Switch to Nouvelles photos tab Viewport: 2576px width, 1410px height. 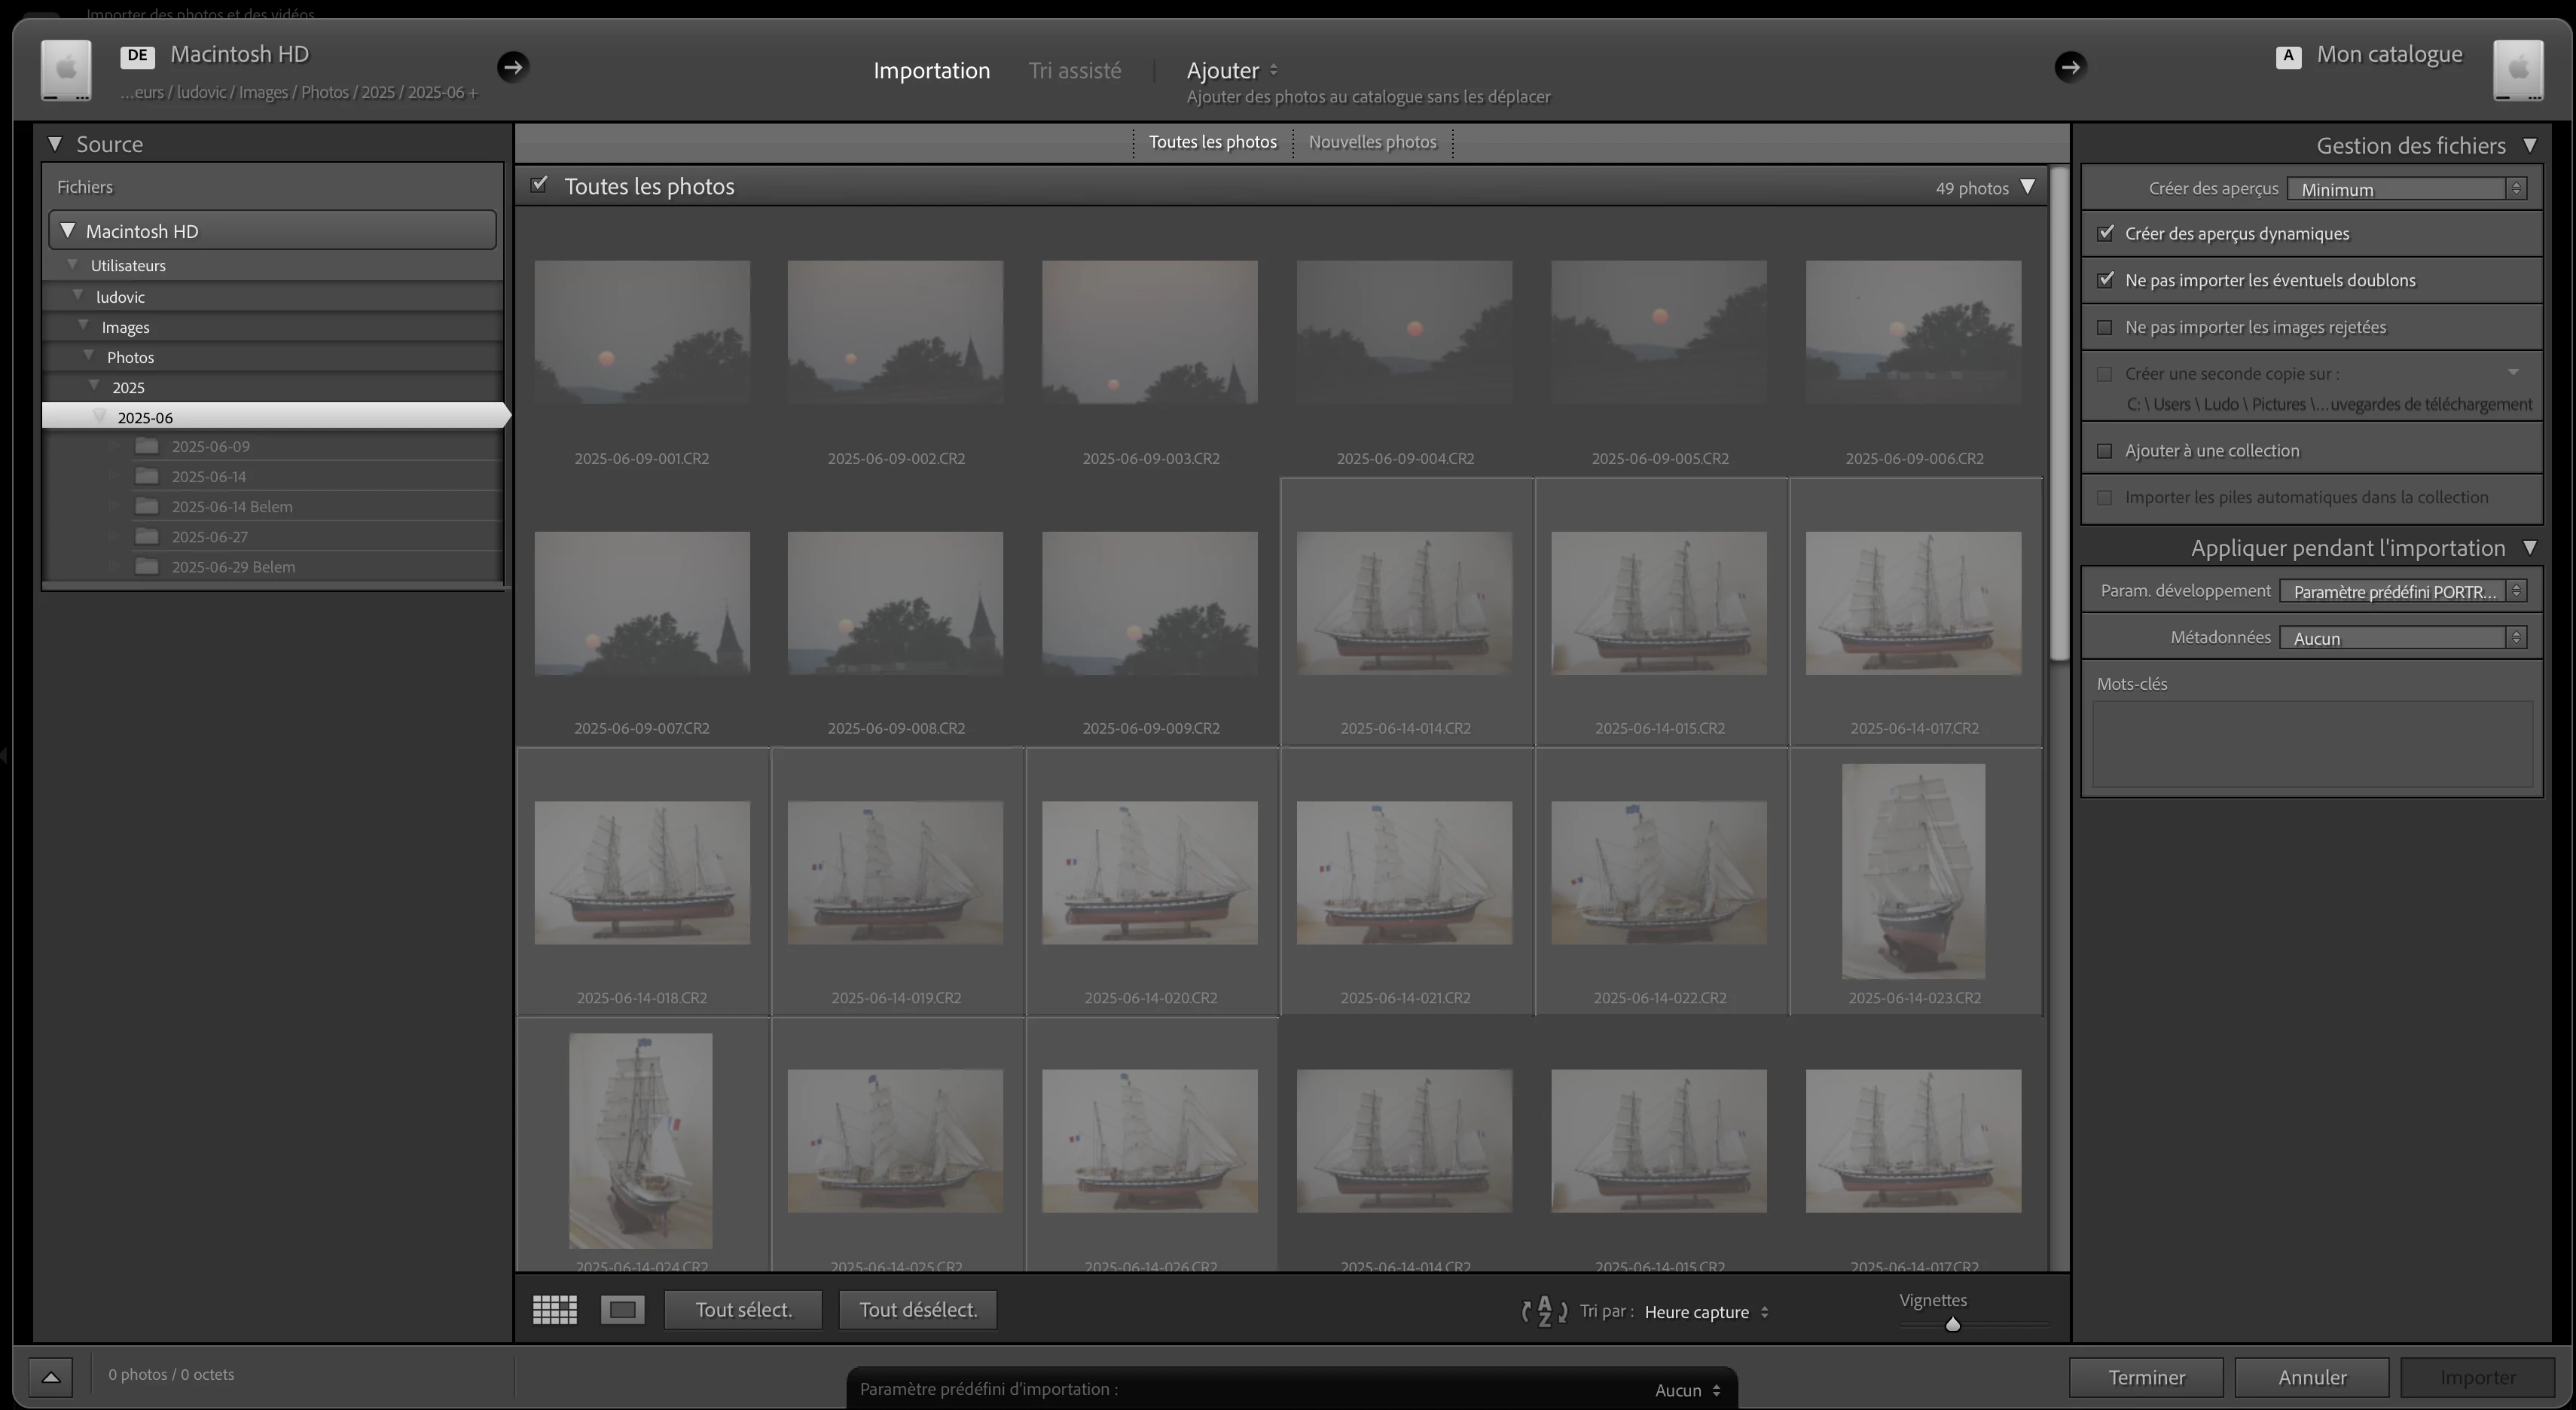click(x=1372, y=142)
